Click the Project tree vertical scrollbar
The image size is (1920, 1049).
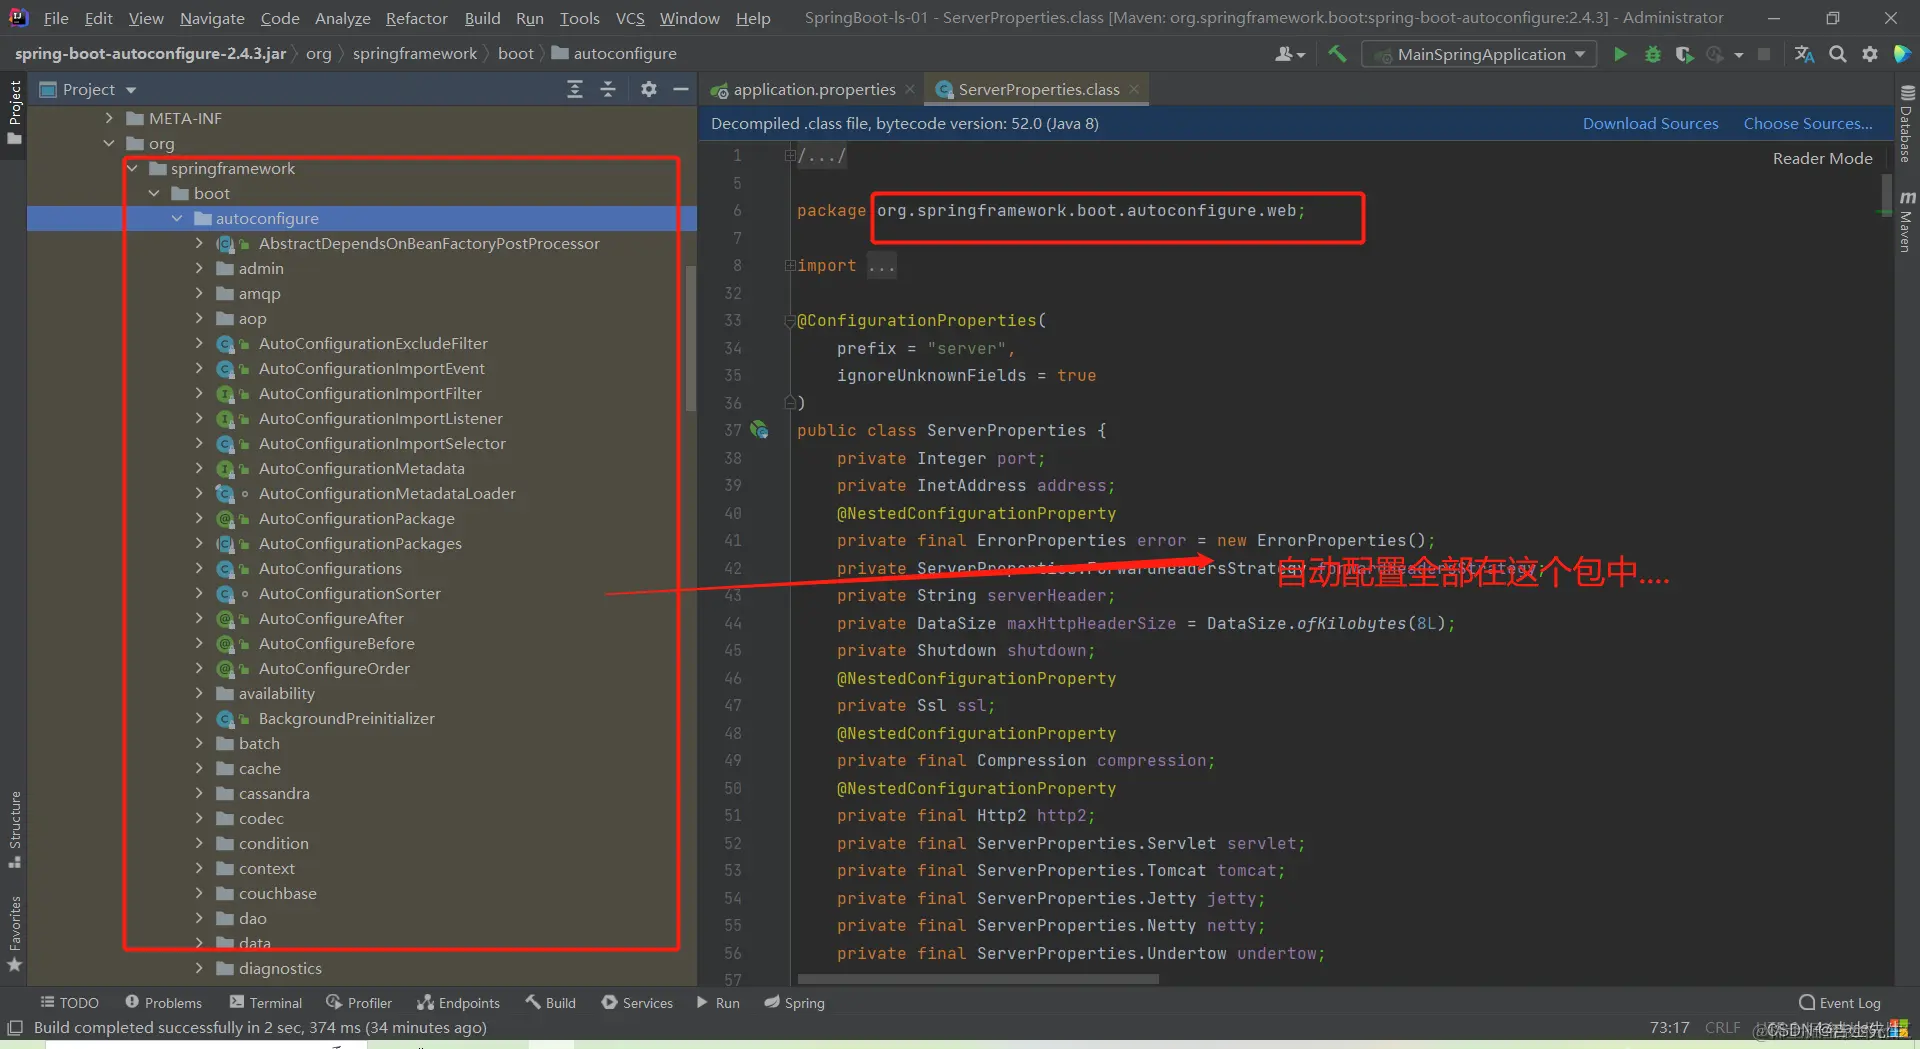[x=690, y=338]
